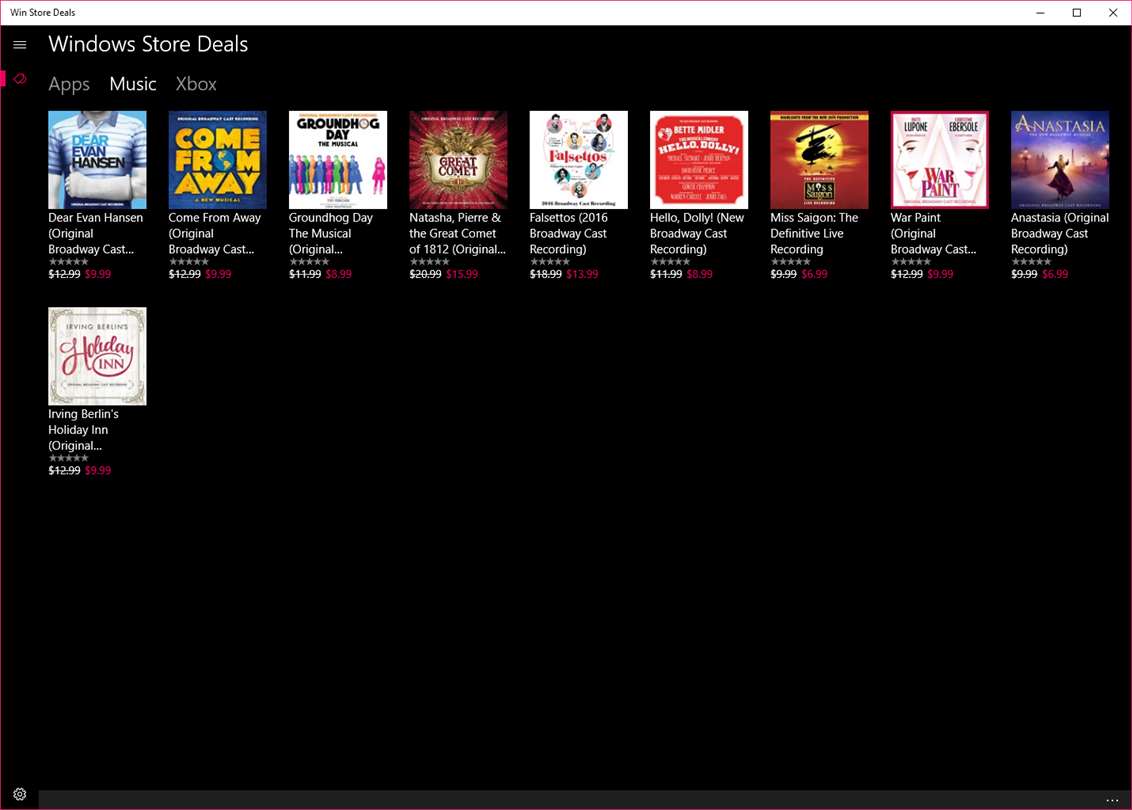1132x810 pixels.
Task: Select the Music tab
Action: tap(133, 84)
